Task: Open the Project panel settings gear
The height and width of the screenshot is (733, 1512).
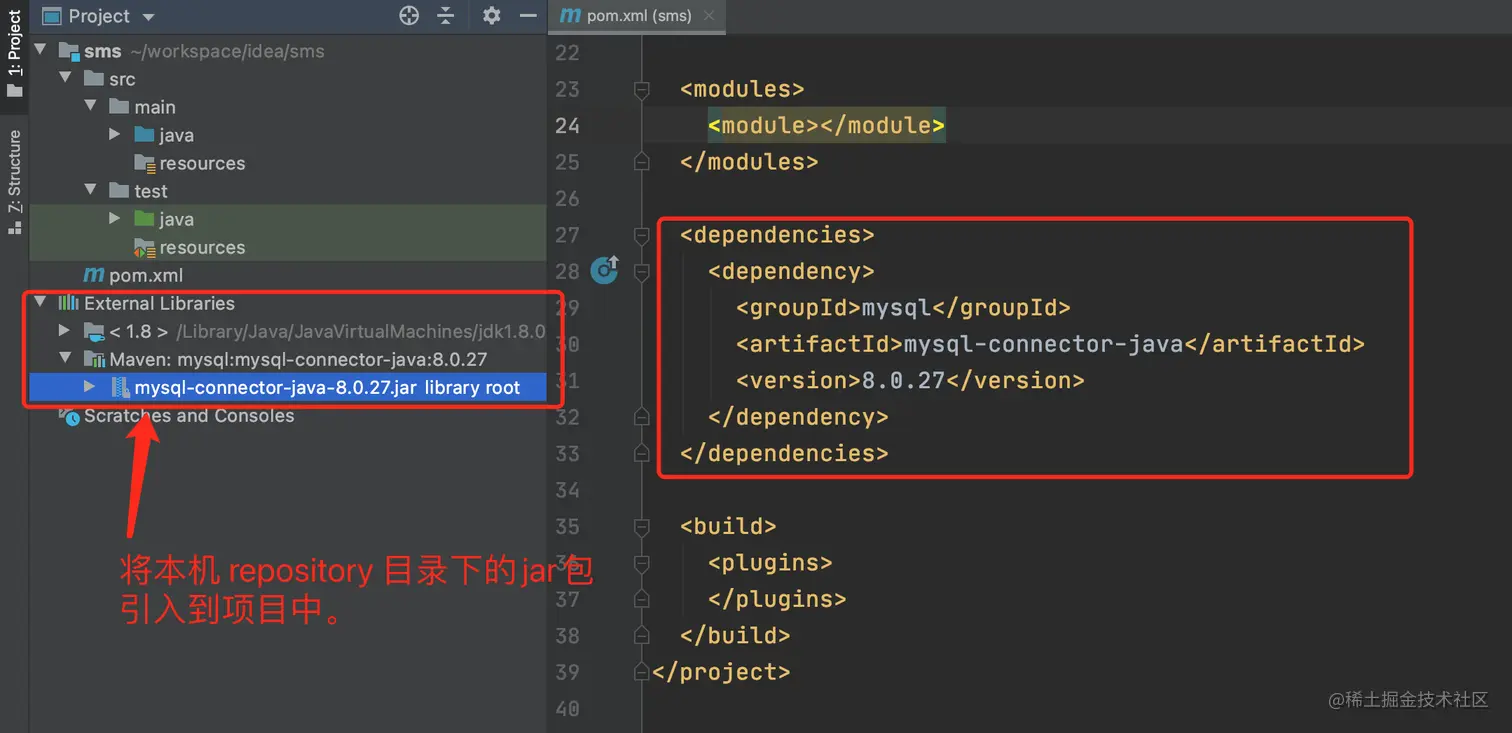Action: point(491,16)
